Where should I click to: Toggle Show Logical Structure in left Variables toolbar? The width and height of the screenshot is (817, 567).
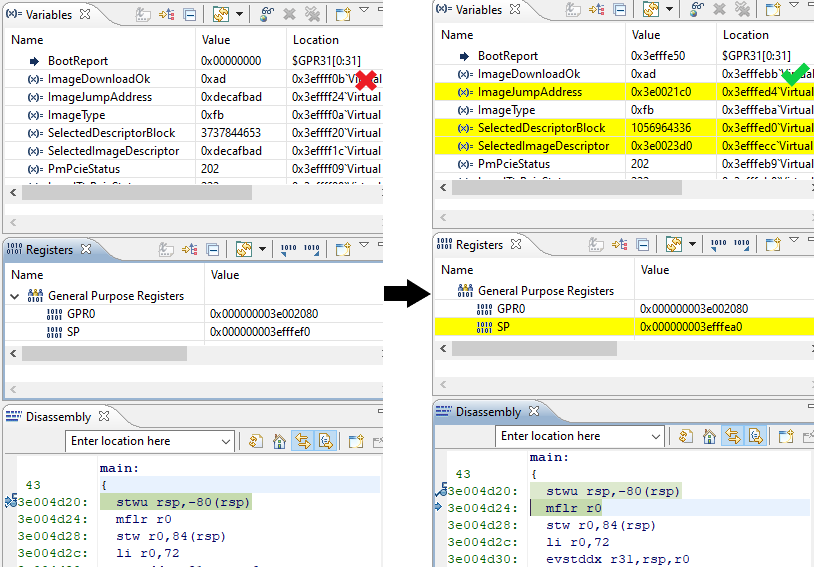pyautogui.click(x=167, y=15)
